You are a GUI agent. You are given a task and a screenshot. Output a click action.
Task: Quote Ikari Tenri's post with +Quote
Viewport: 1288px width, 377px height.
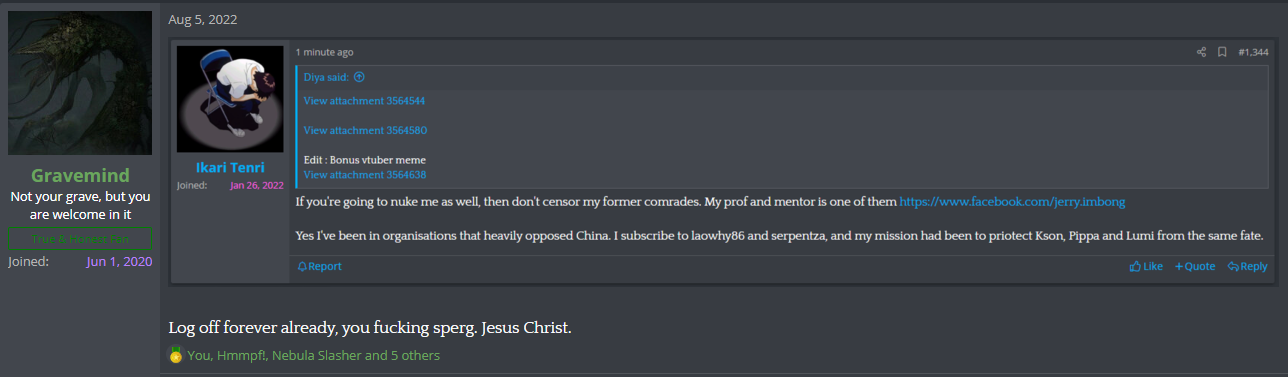1195,266
